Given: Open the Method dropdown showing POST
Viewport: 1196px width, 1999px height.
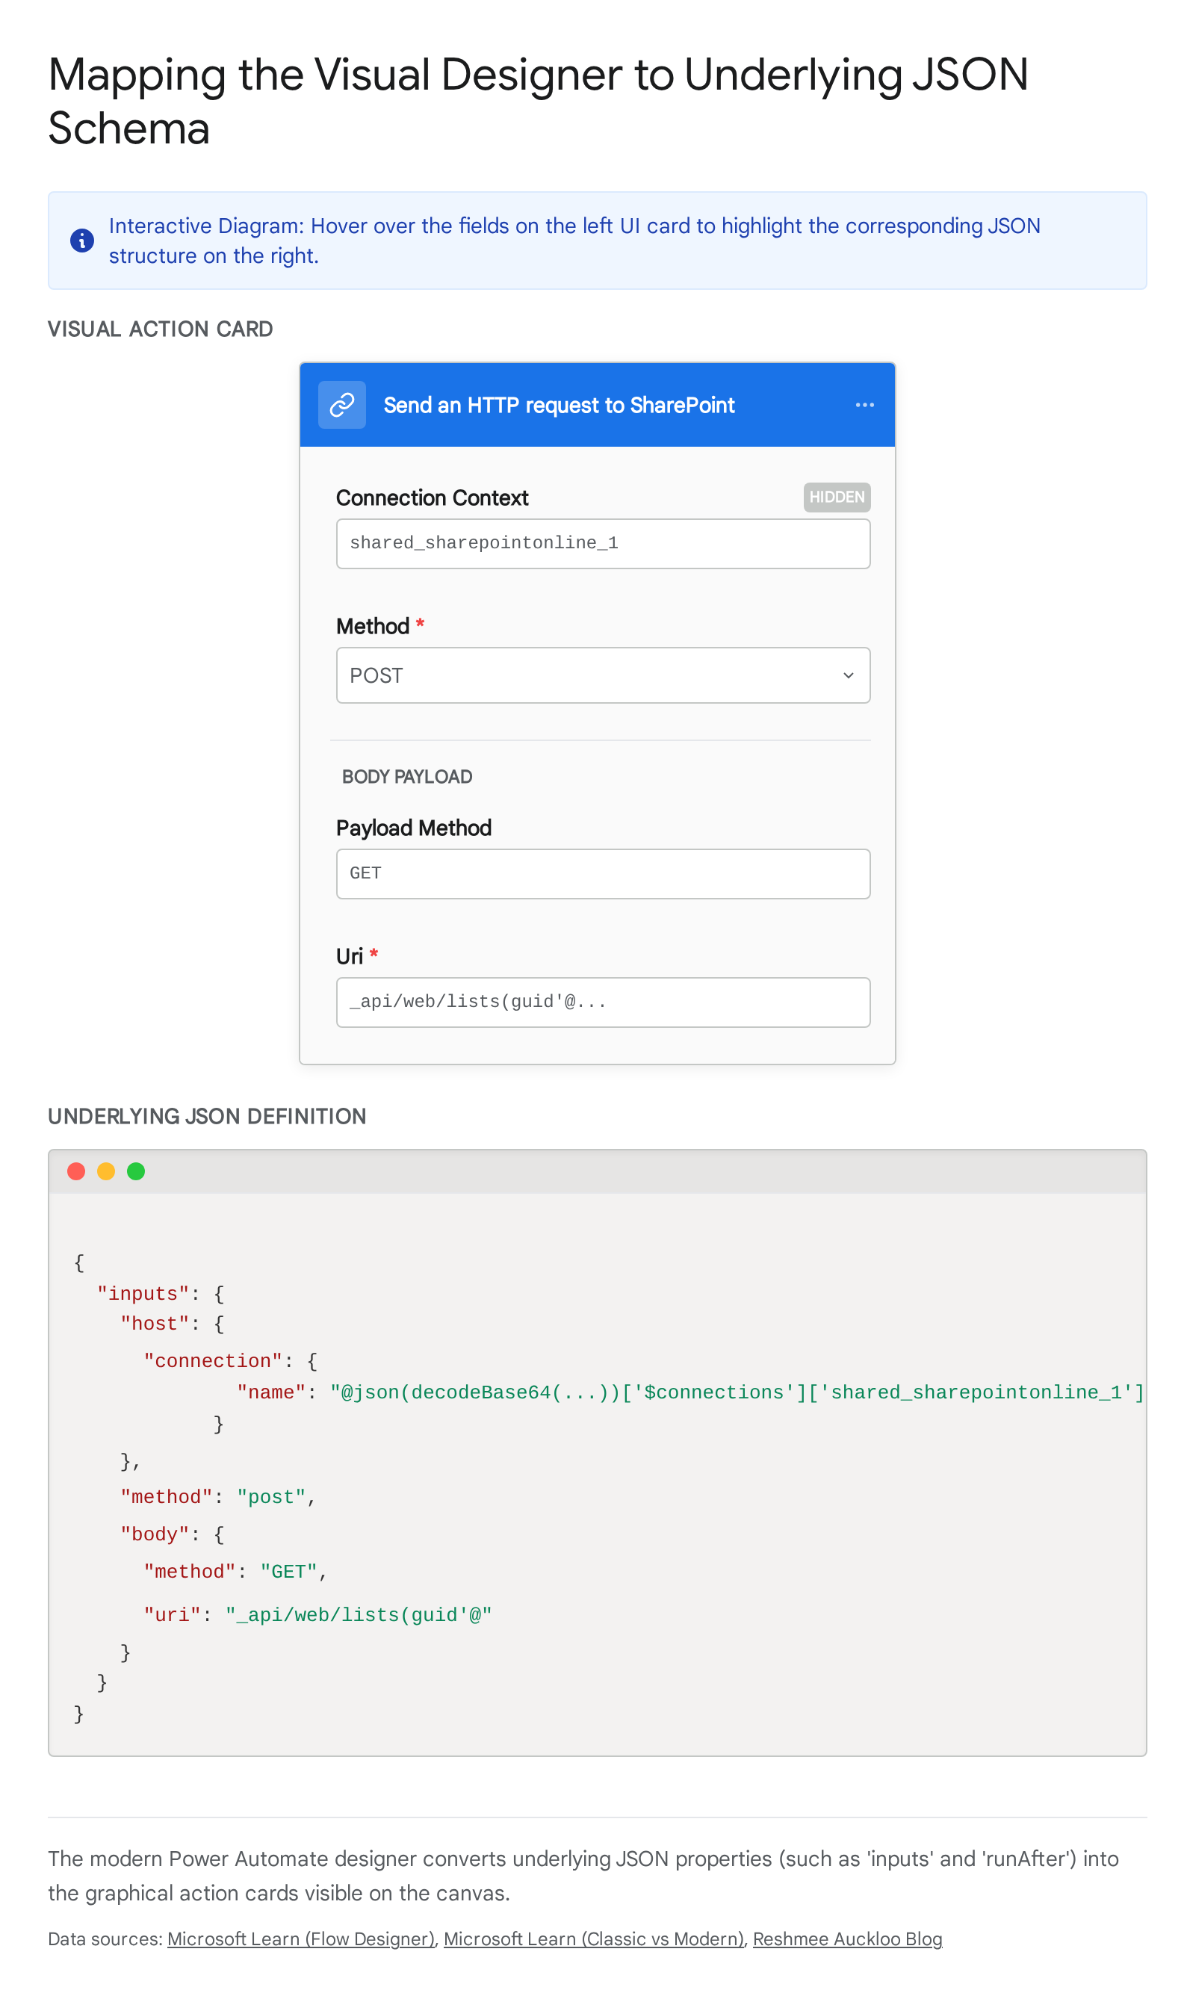Looking at the screenshot, I should coord(602,676).
